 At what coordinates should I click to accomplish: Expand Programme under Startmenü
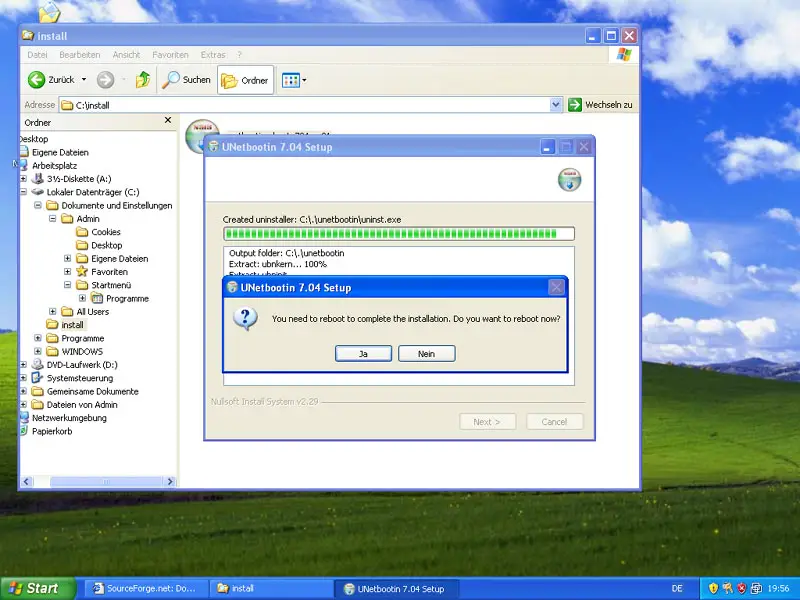pos(82,298)
